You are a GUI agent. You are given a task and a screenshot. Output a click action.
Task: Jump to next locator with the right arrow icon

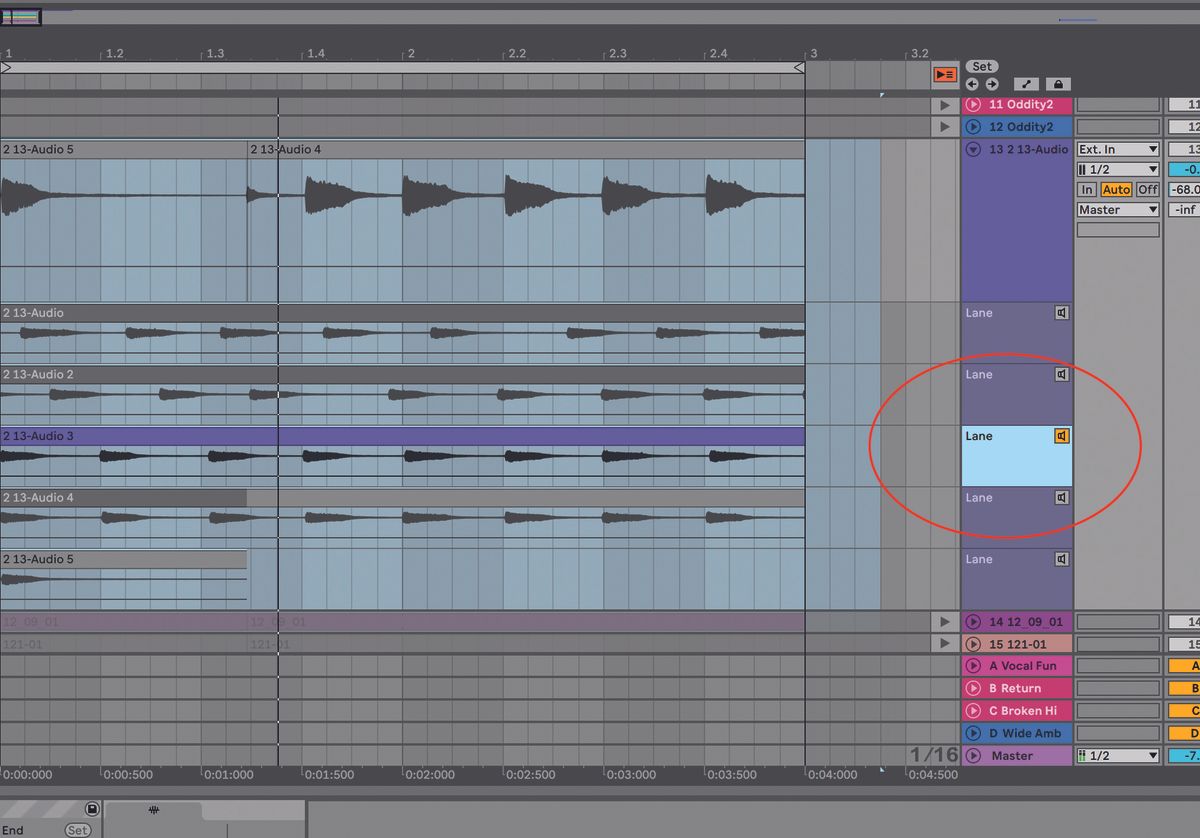(x=992, y=84)
